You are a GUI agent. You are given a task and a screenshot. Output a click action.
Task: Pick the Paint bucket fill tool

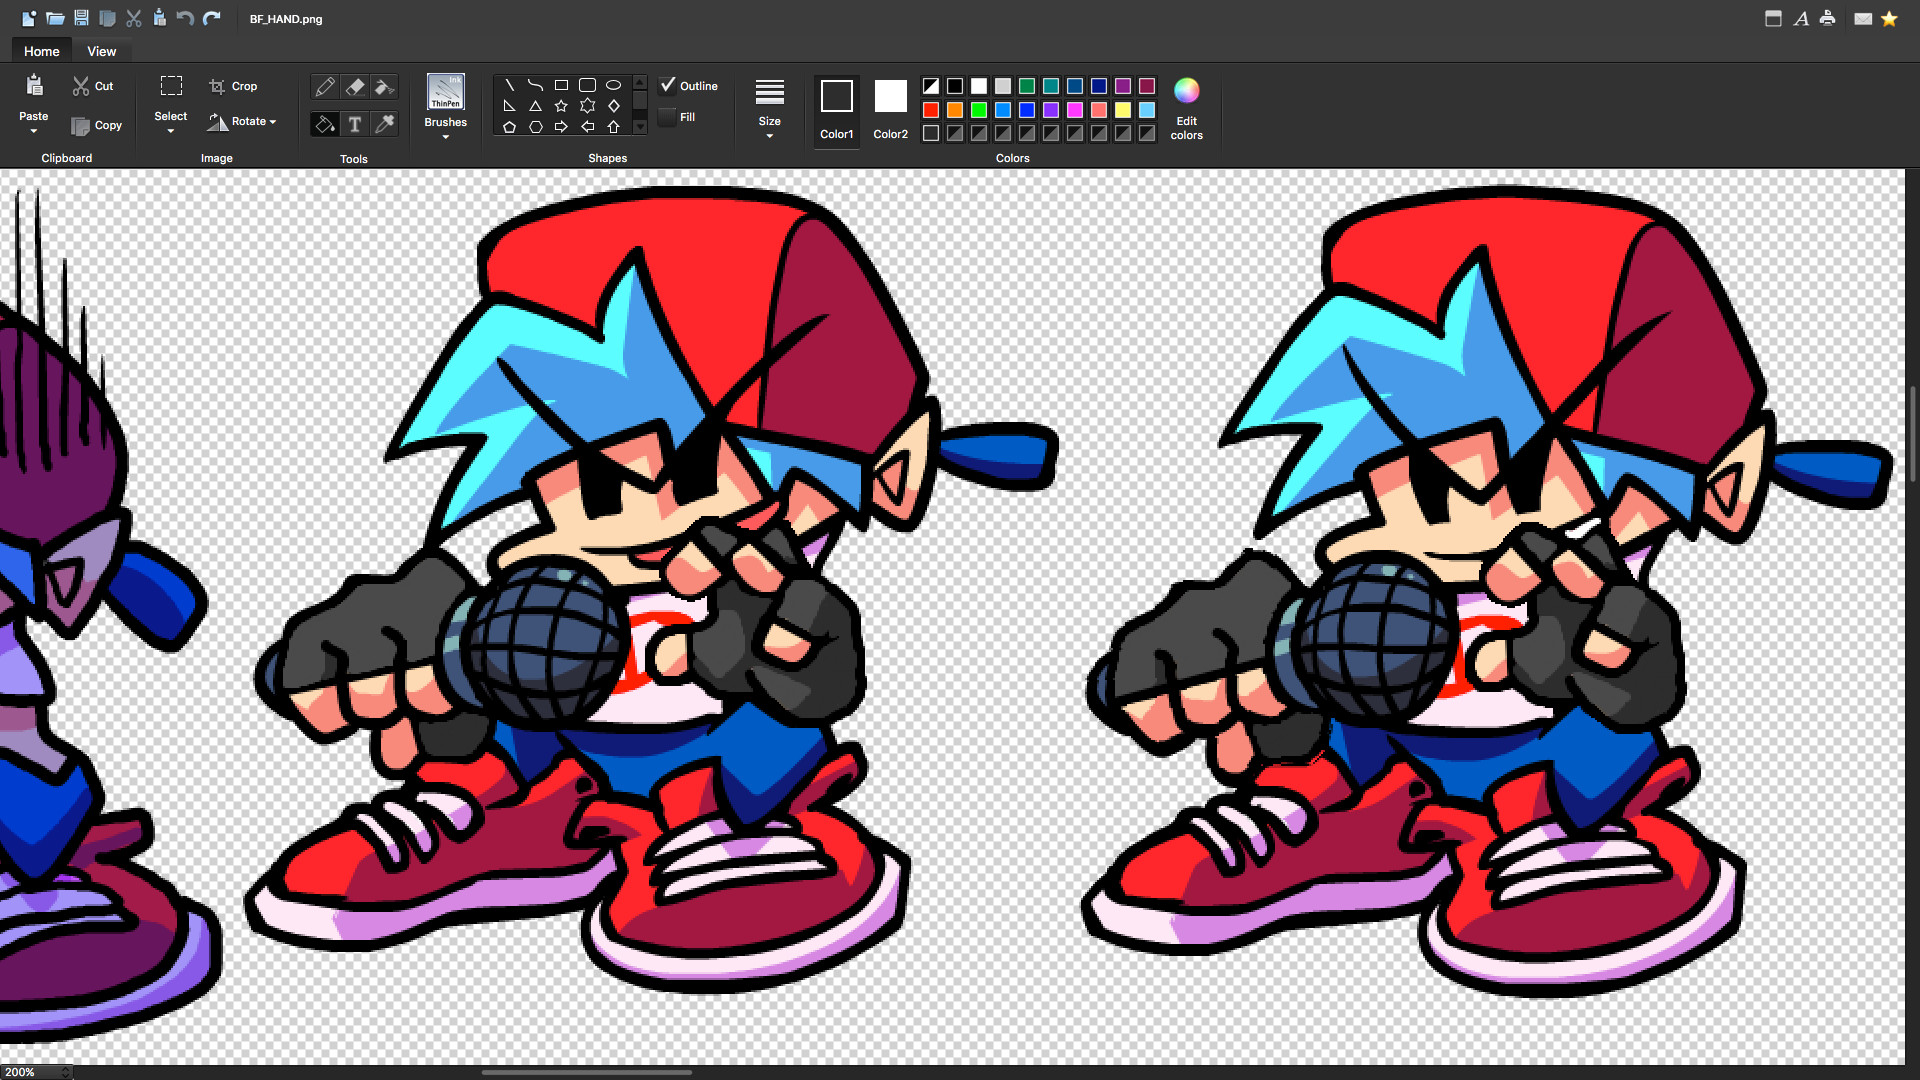coord(324,124)
